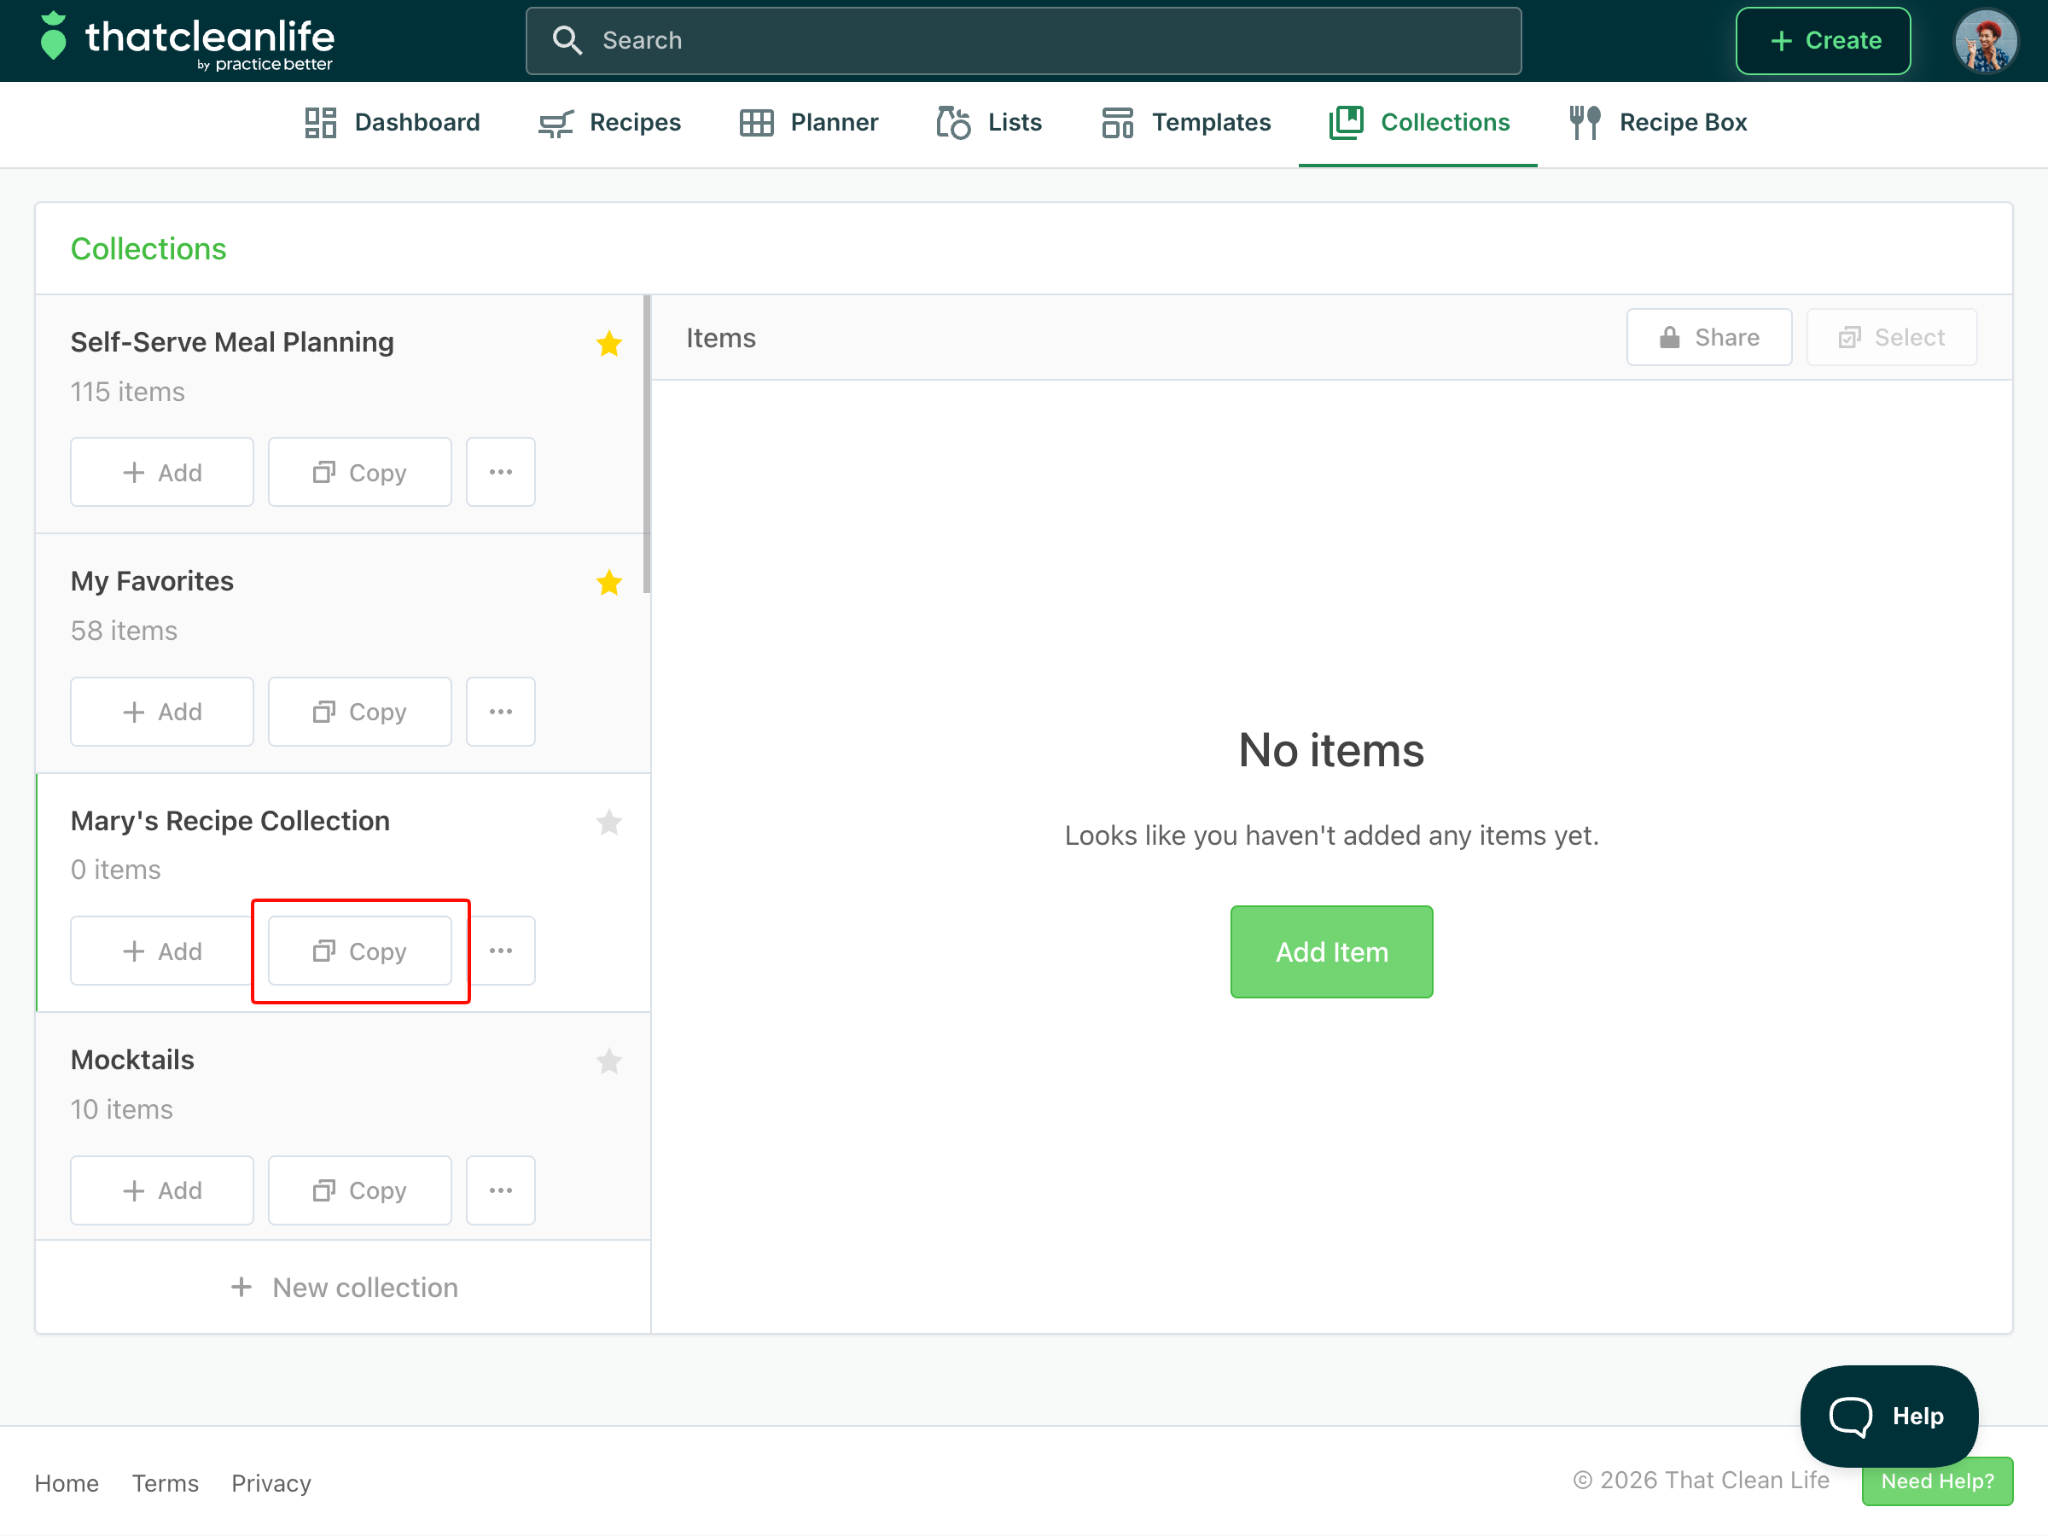Open the Home footer link
2048x1536 pixels.
coord(67,1483)
